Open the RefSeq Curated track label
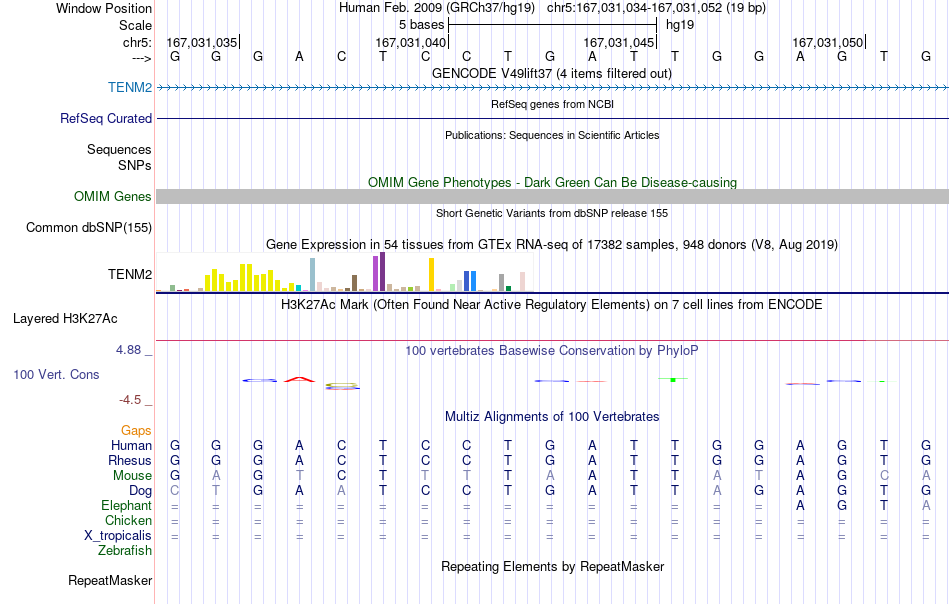This screenshot has width=950, height=604. (105, 118)
